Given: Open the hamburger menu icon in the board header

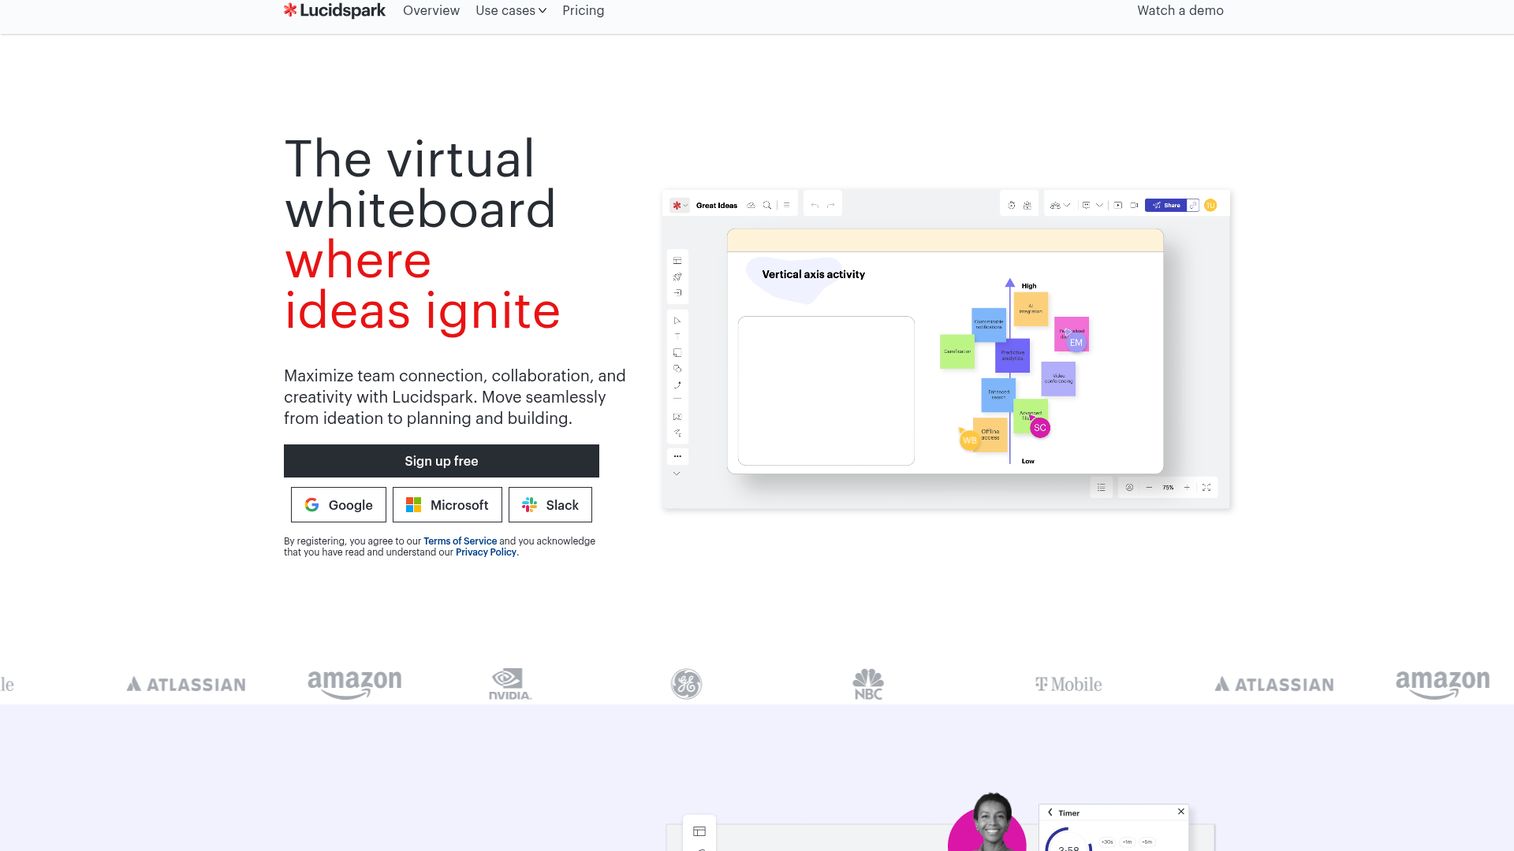Looking at the screenshot, I should tap(786, 205).
